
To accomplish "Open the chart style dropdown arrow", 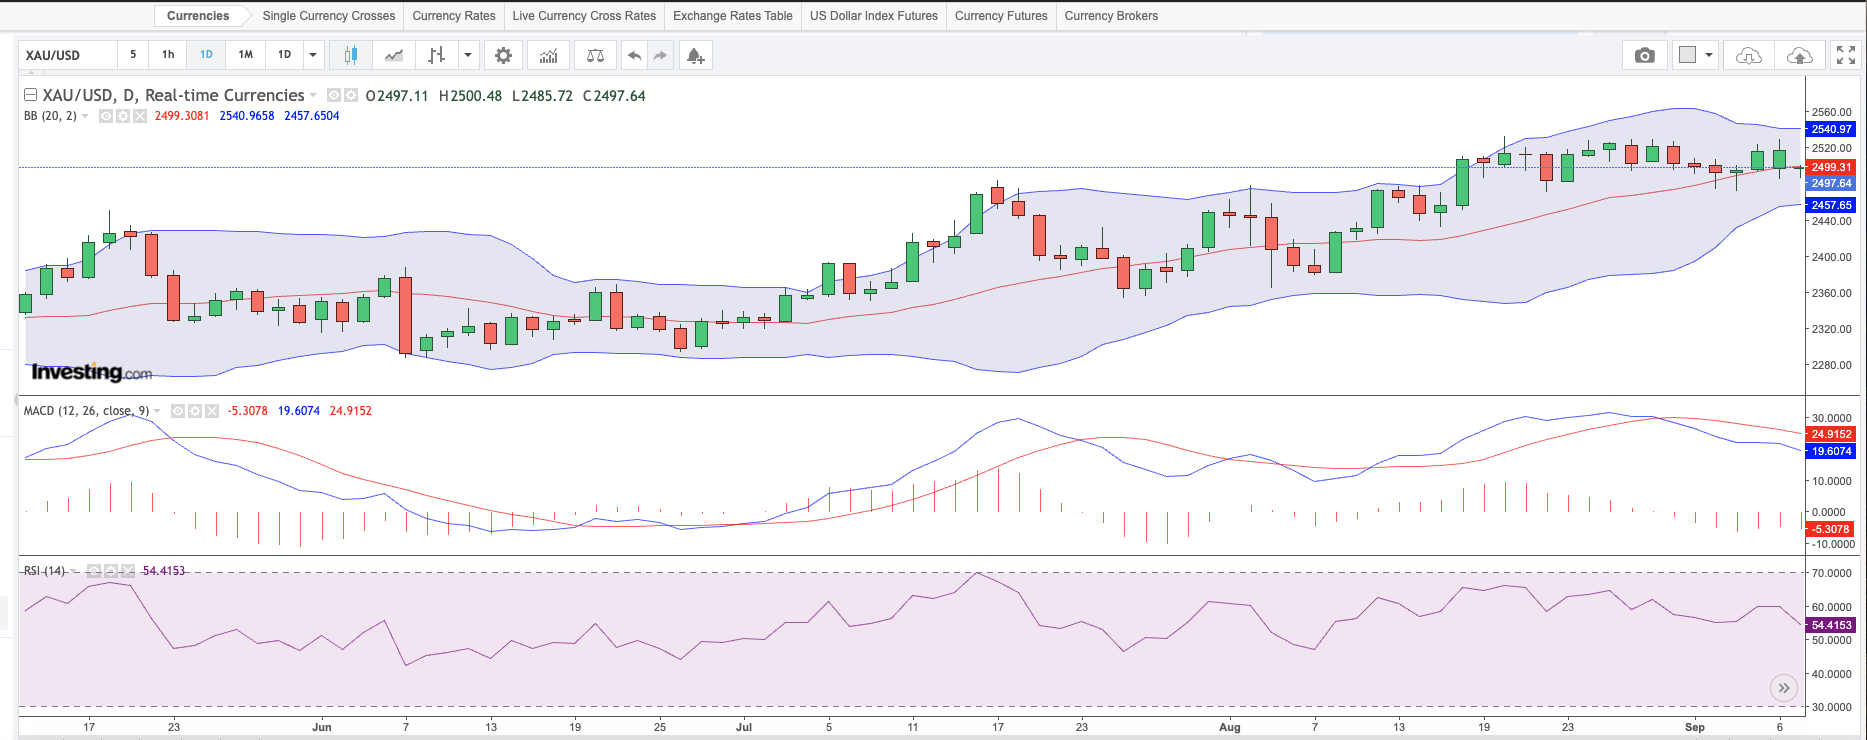I will [x=468, y=55].
